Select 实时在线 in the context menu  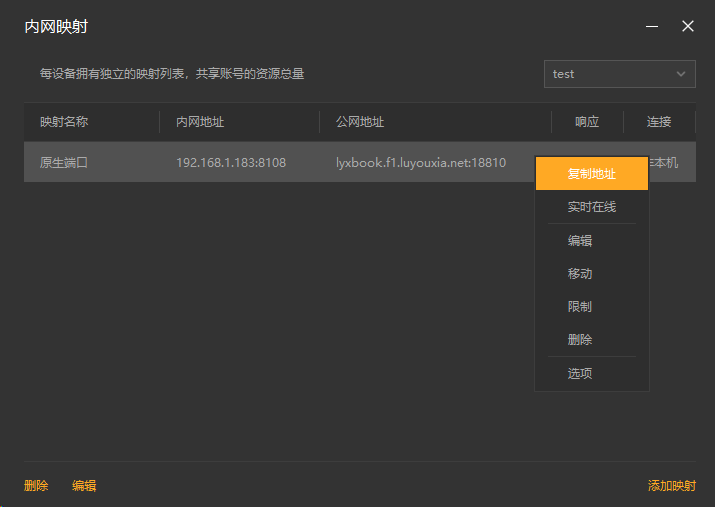point(591,207)
